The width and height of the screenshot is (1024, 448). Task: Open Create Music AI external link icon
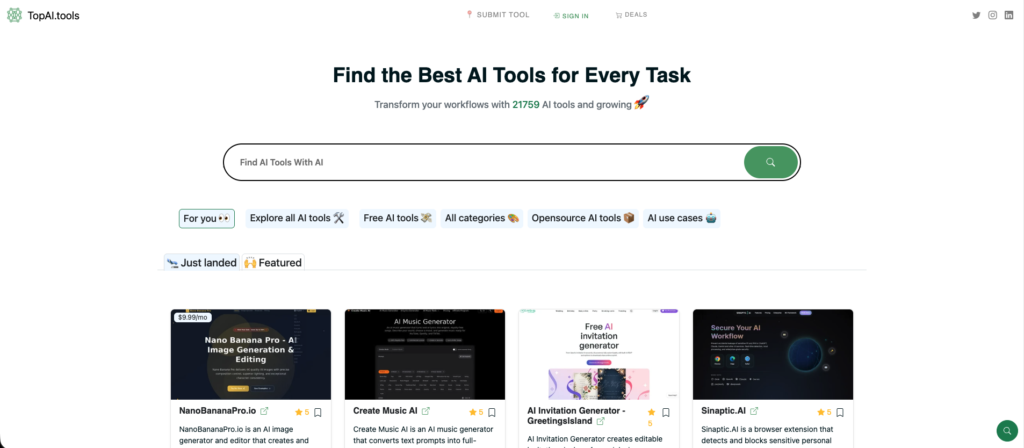(426, 411)
